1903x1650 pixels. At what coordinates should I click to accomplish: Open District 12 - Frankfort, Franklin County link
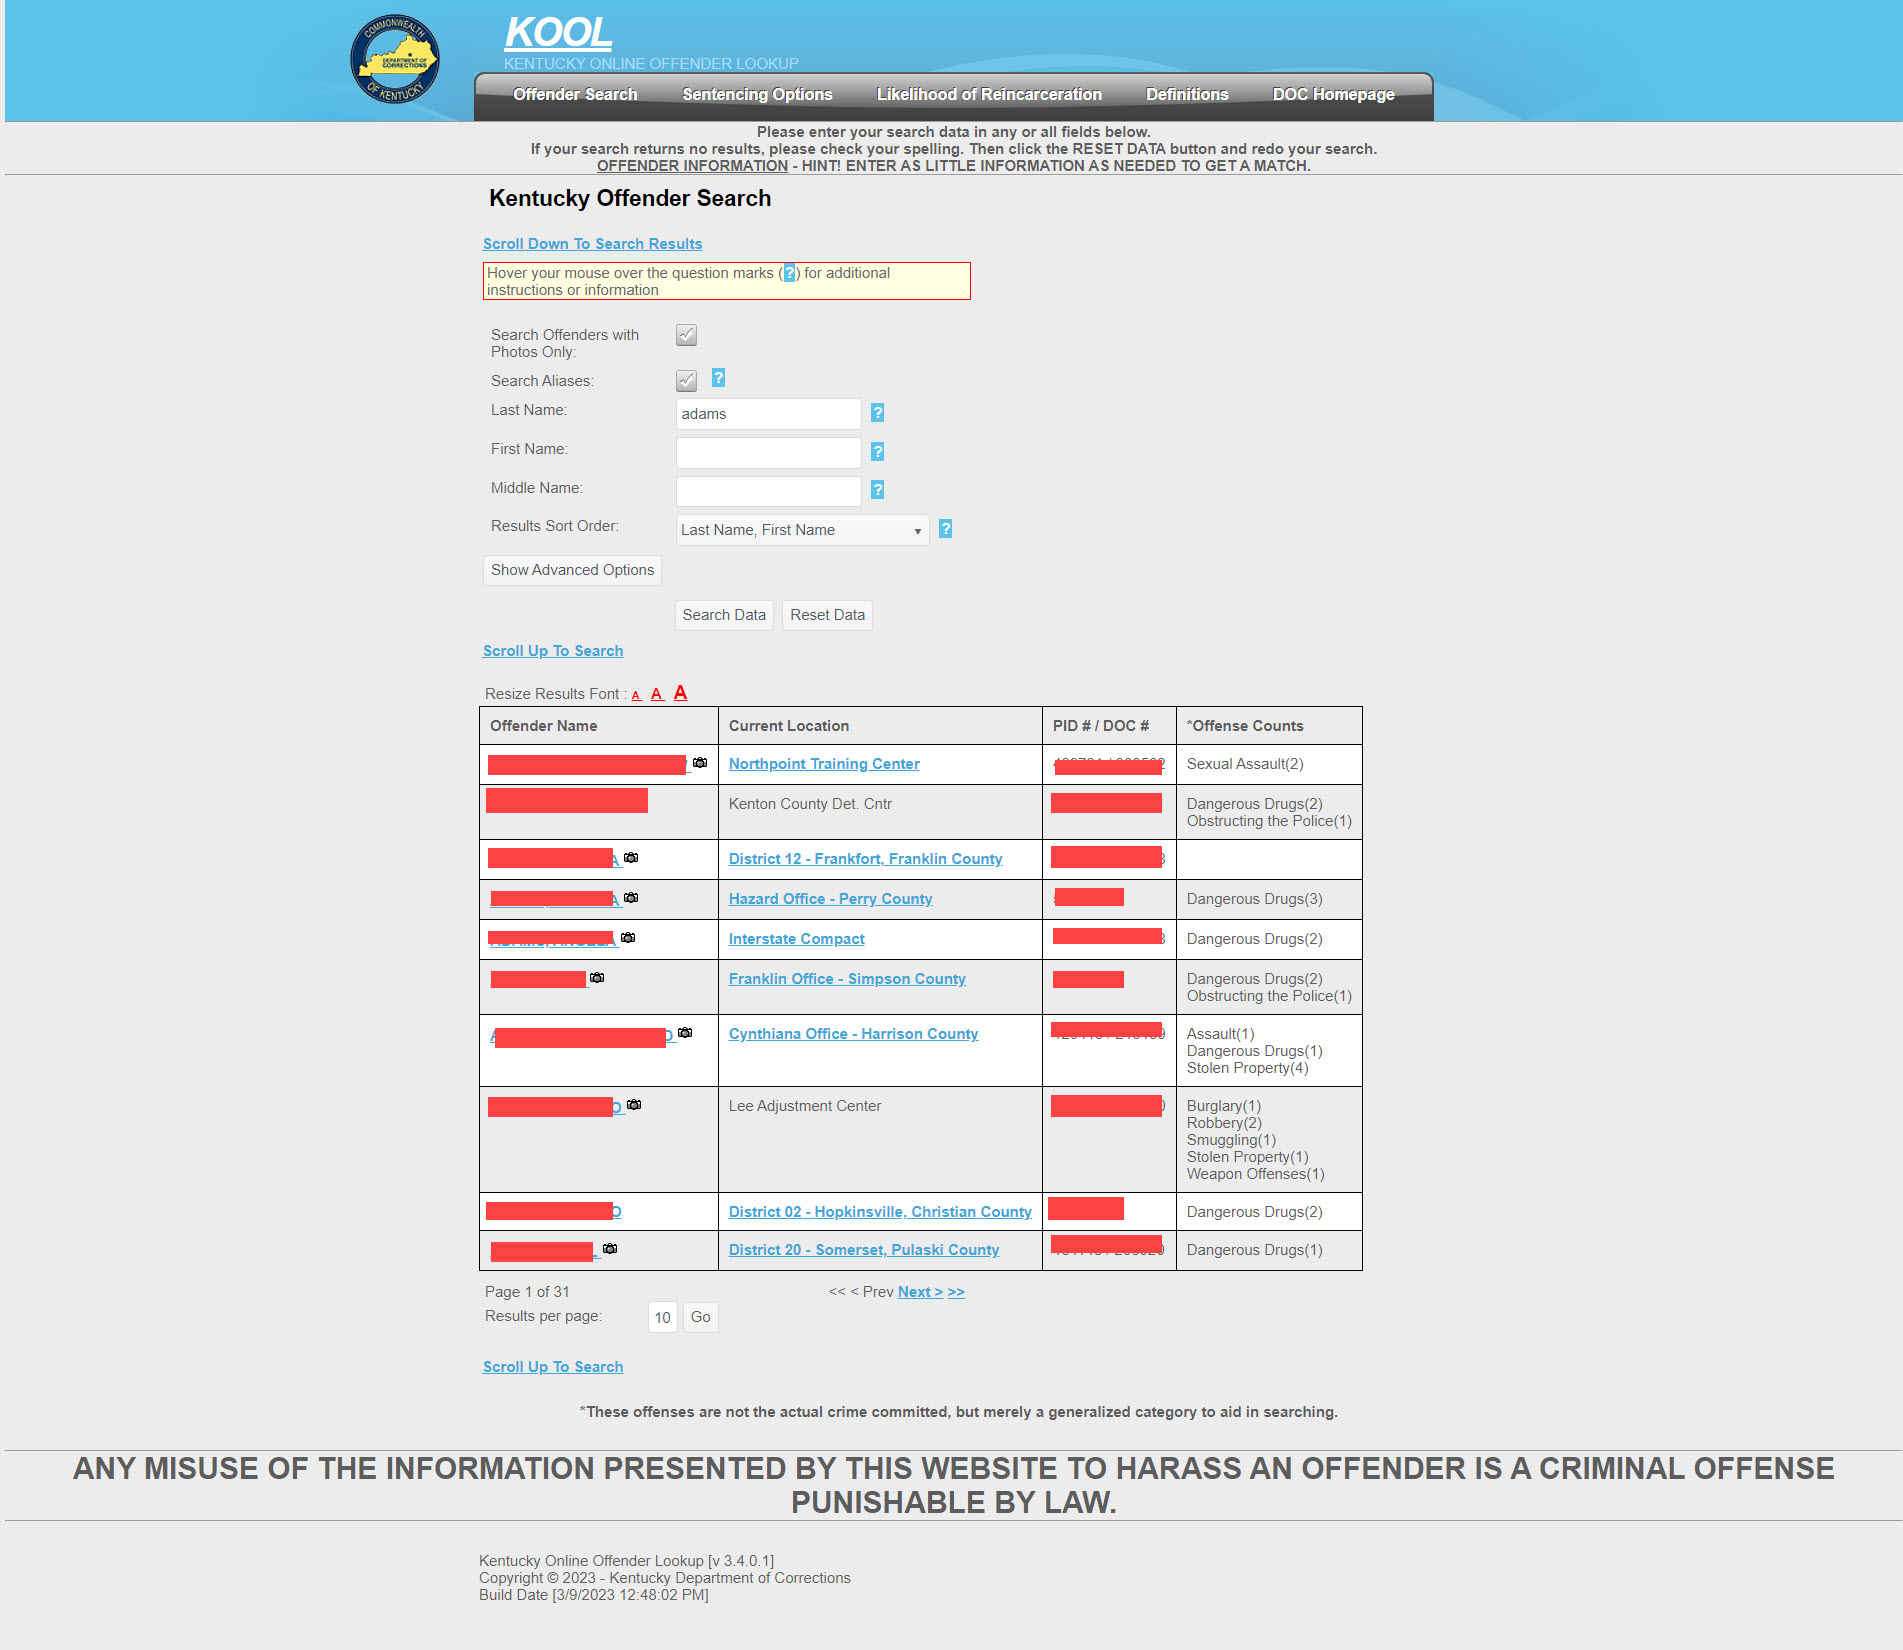(865, 859)
